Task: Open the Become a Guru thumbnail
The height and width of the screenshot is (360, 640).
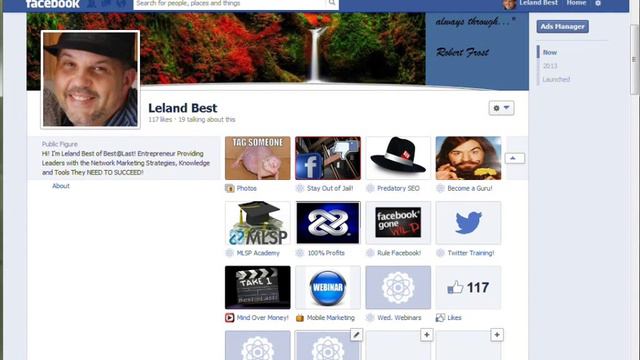Action: coord(468,158)
